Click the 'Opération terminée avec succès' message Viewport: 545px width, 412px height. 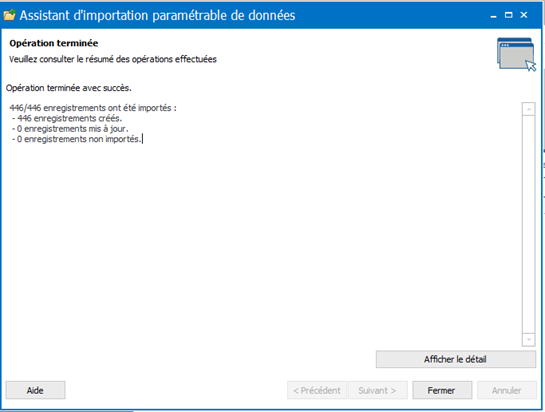pos(69,88)
